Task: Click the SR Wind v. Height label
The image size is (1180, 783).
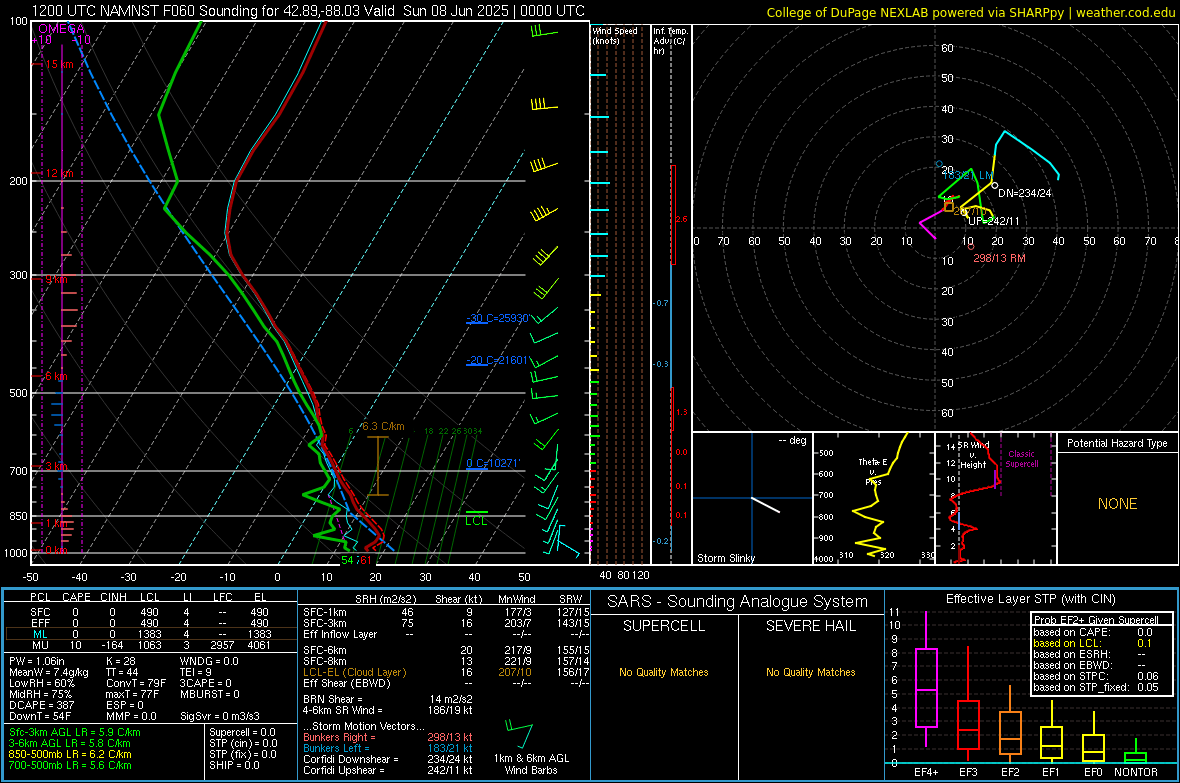Action: click(x=973, y=455)
